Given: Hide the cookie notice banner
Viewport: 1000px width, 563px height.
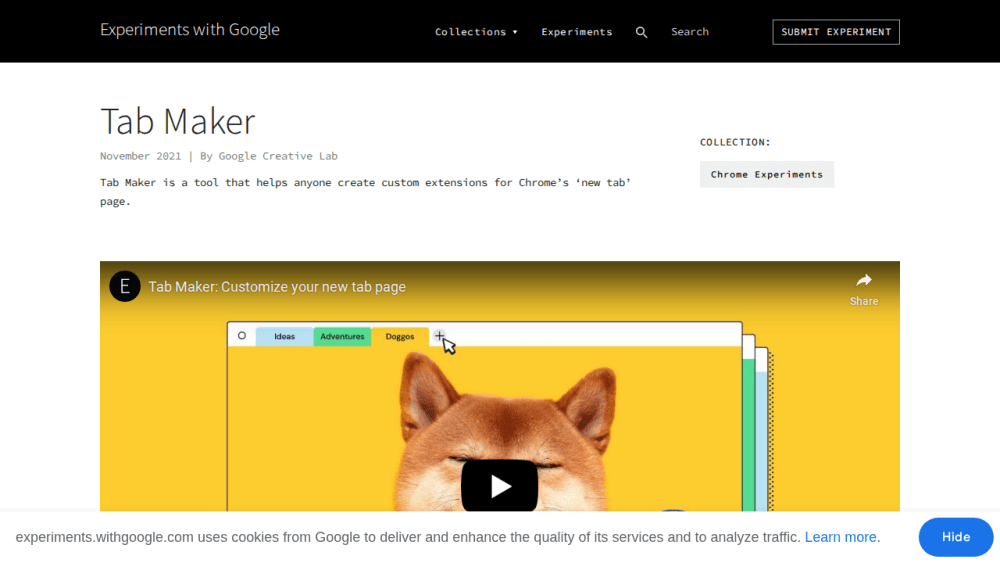Looking at the screenshot, I should [x=955, y=537].
